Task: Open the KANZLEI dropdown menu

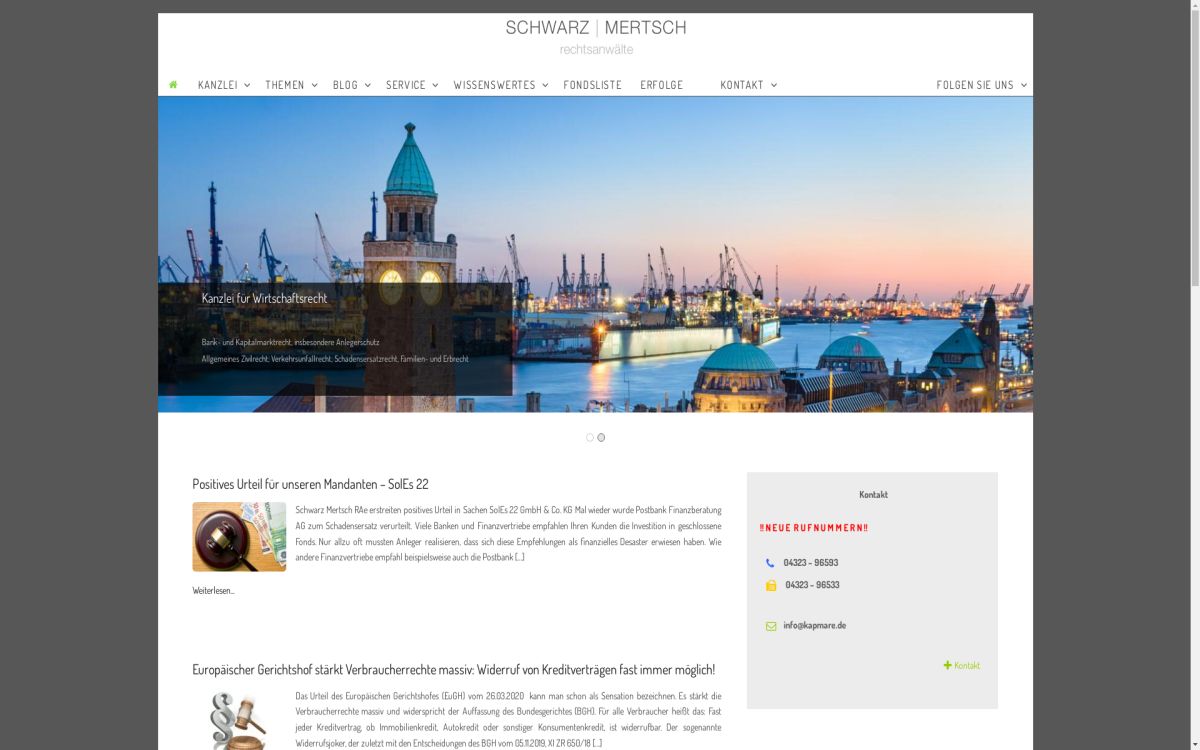Action: (221, 85)
